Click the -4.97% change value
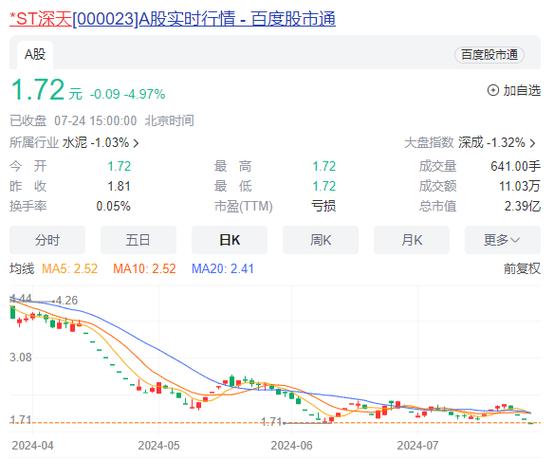The width and height of the screenshot is (554, 459). 146,94
